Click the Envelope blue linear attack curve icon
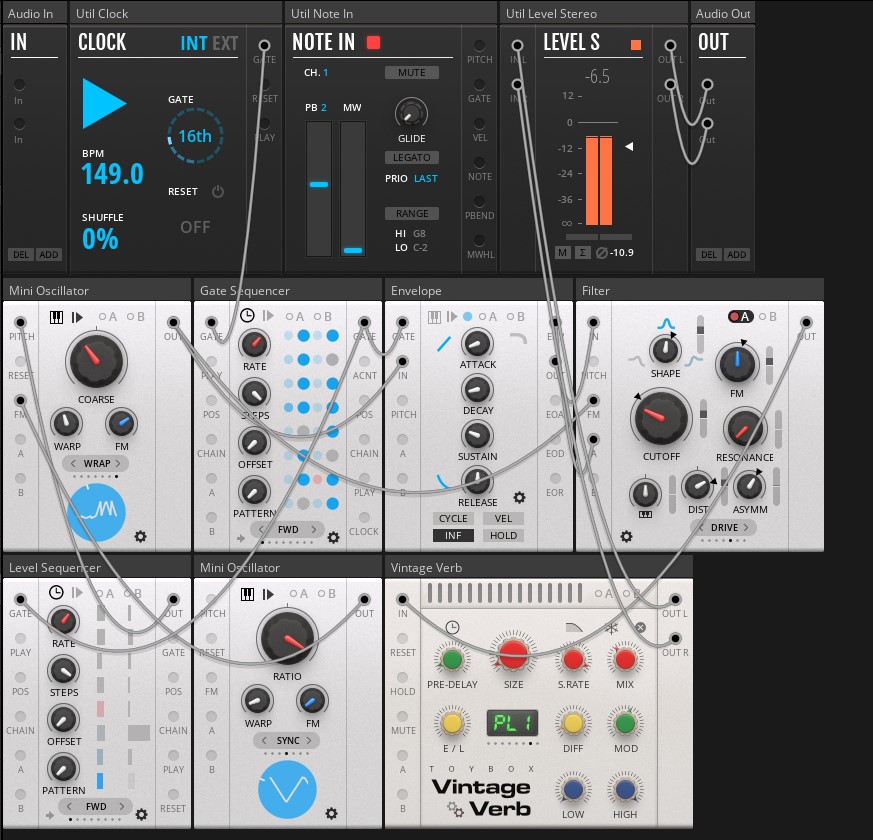The image size is (873, 840). pyautogui.click(x=444, y=343)
